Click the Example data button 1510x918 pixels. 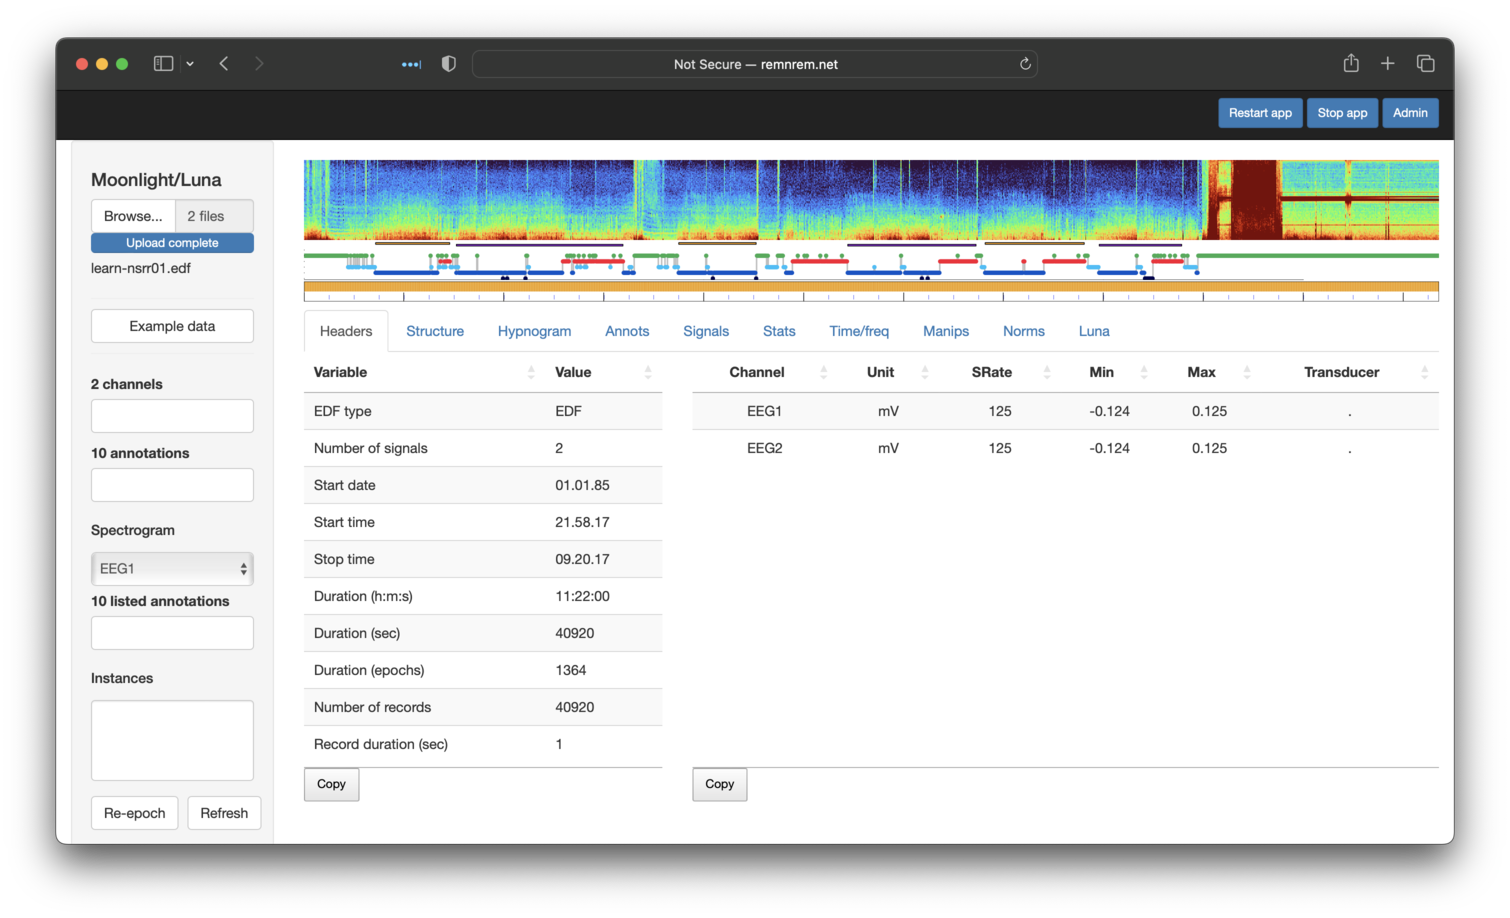click(172, 326)
